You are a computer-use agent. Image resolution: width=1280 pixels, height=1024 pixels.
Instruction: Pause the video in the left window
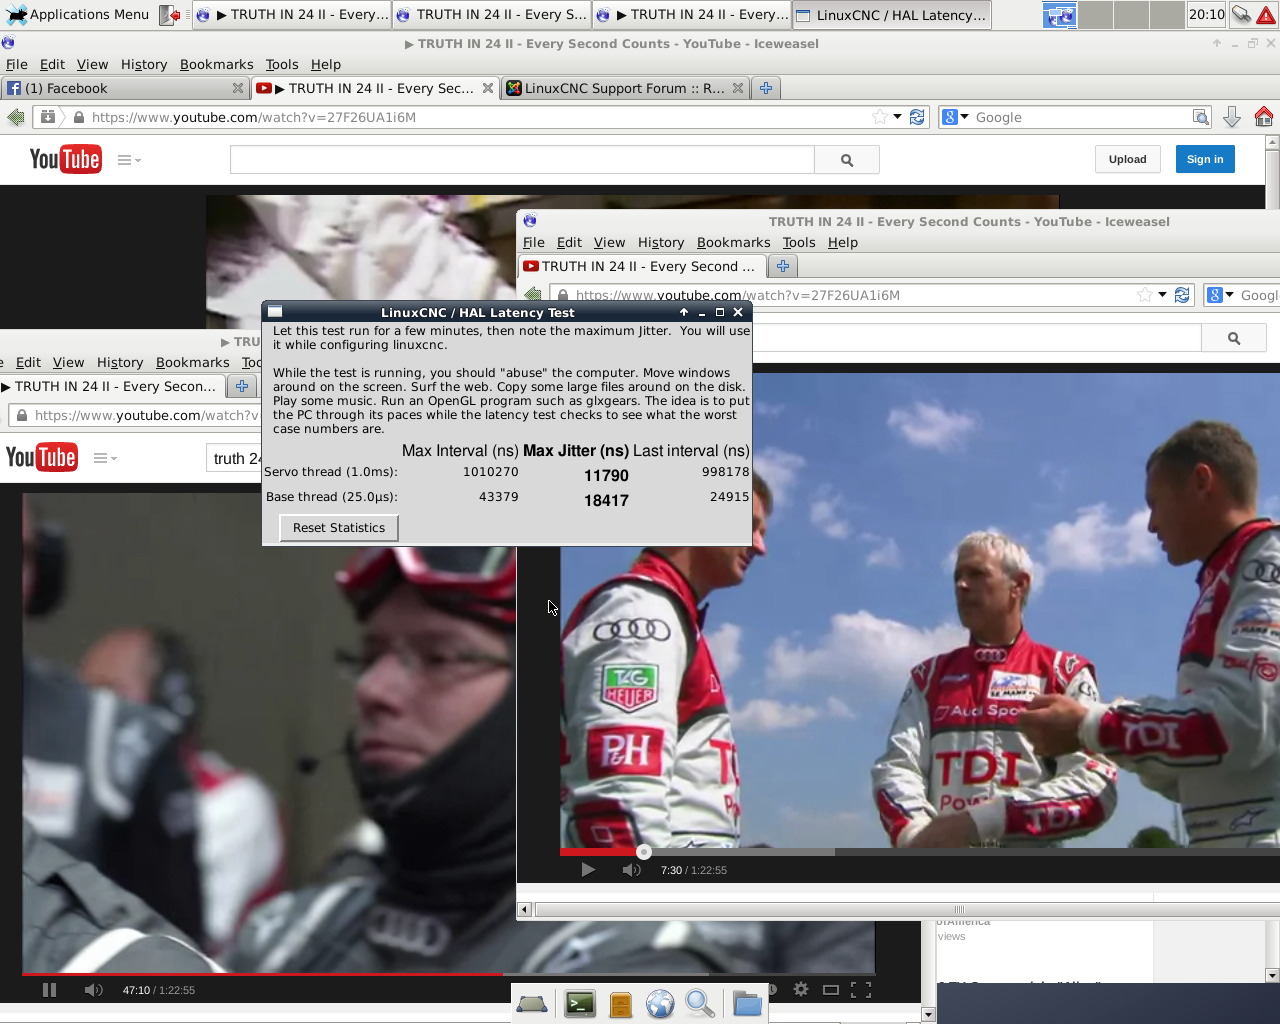pyautogui.click(x=49, y=990)
